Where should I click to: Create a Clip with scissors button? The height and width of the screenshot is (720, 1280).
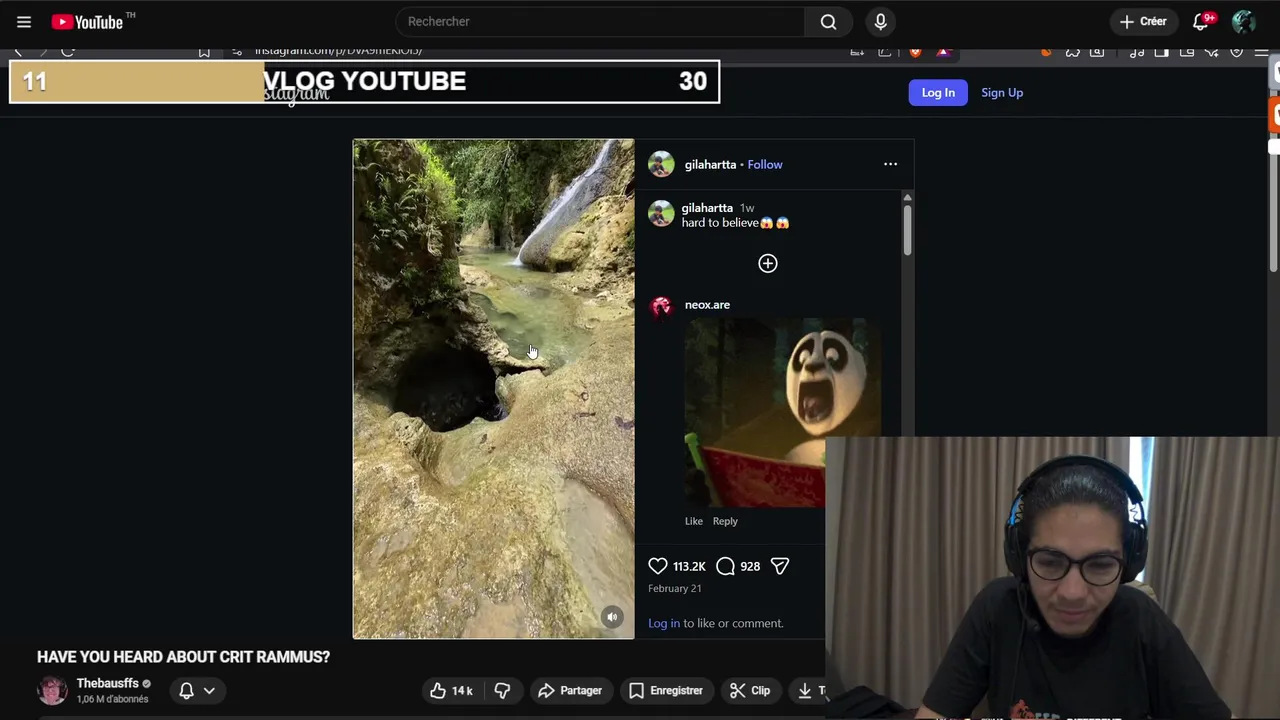pyautogui.click(x=750, y=690)
